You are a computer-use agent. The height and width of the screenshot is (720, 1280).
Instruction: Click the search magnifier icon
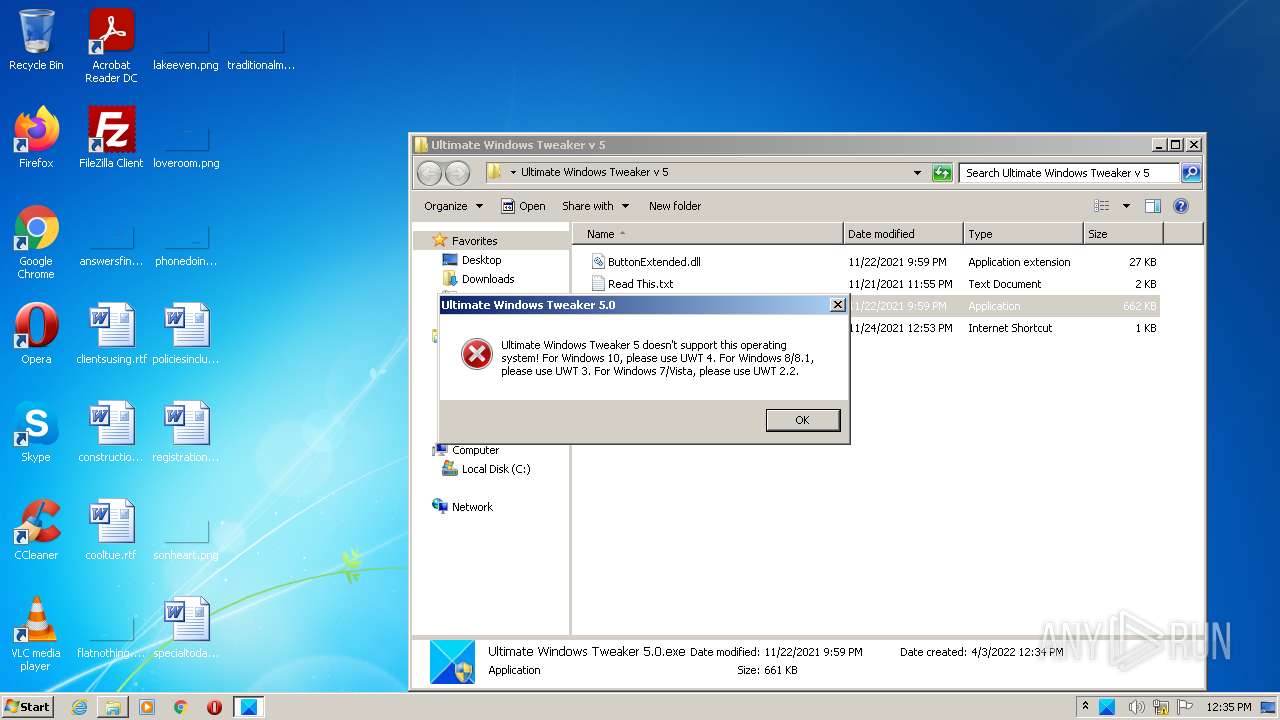(x=1190, y=173)
